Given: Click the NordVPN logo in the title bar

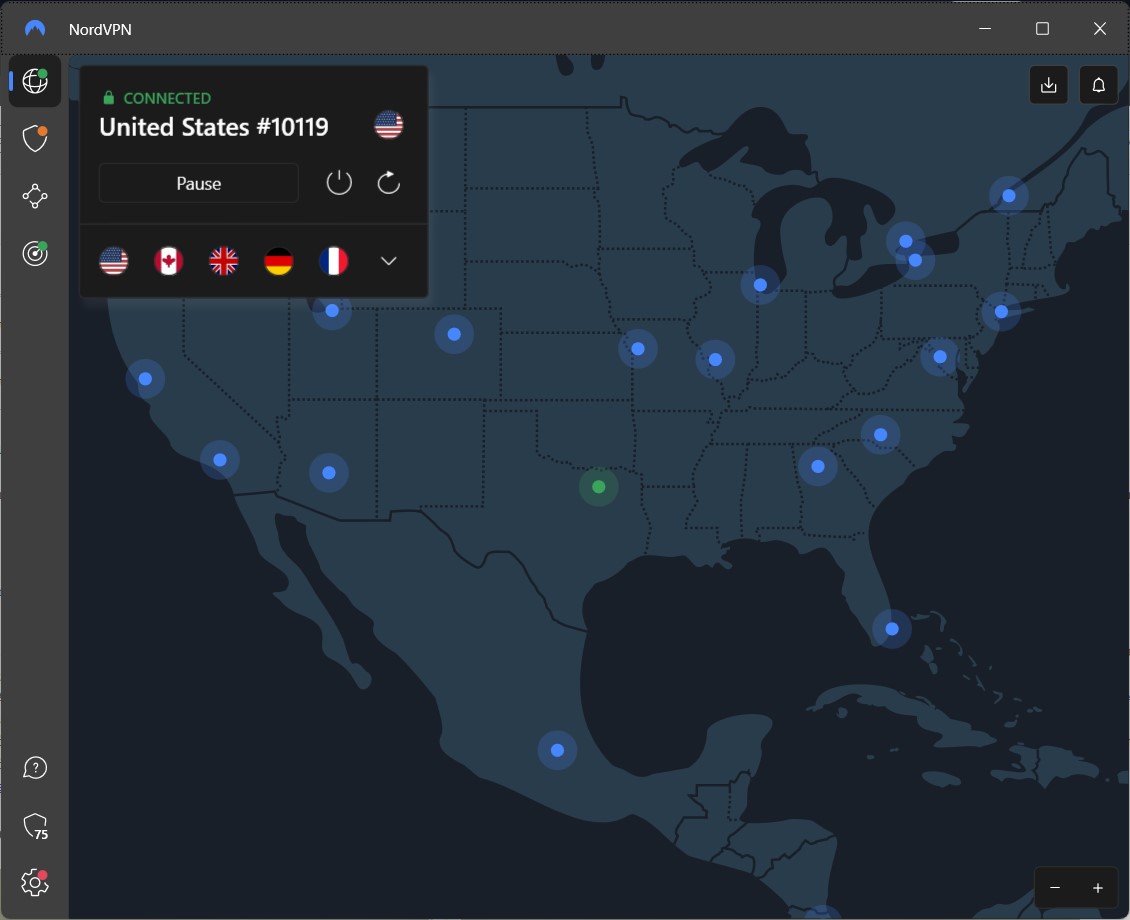Looking at the screenshot, I should tap(35, 29).
